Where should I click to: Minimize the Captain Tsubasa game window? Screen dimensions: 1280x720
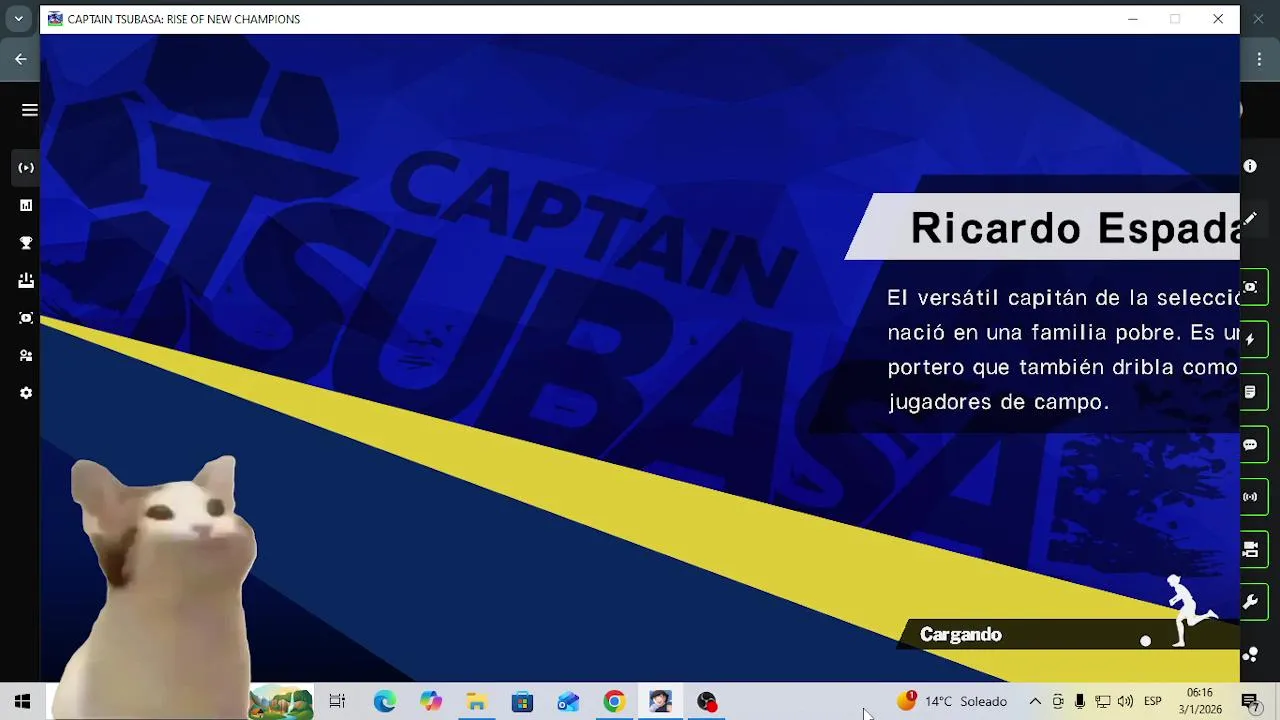tap(1133, 19)
